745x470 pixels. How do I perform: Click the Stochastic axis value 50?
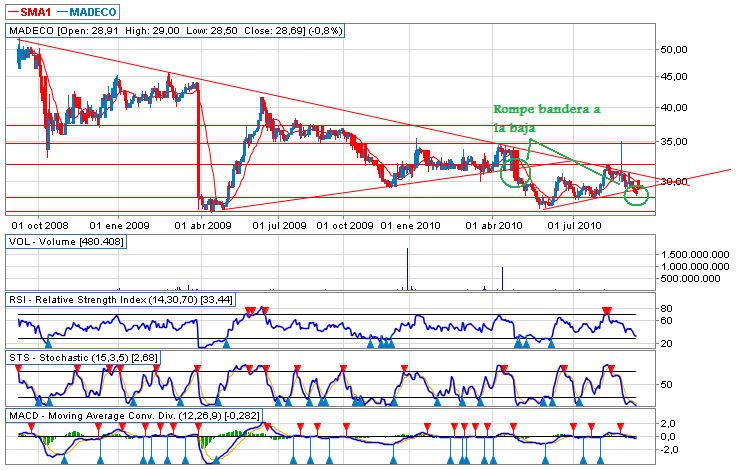667,384
